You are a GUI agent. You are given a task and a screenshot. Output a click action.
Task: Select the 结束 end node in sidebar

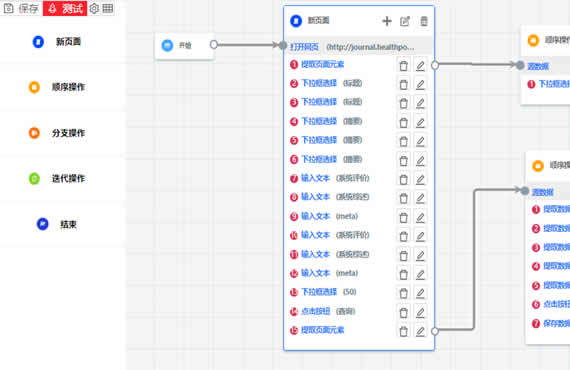pos(57,224)
